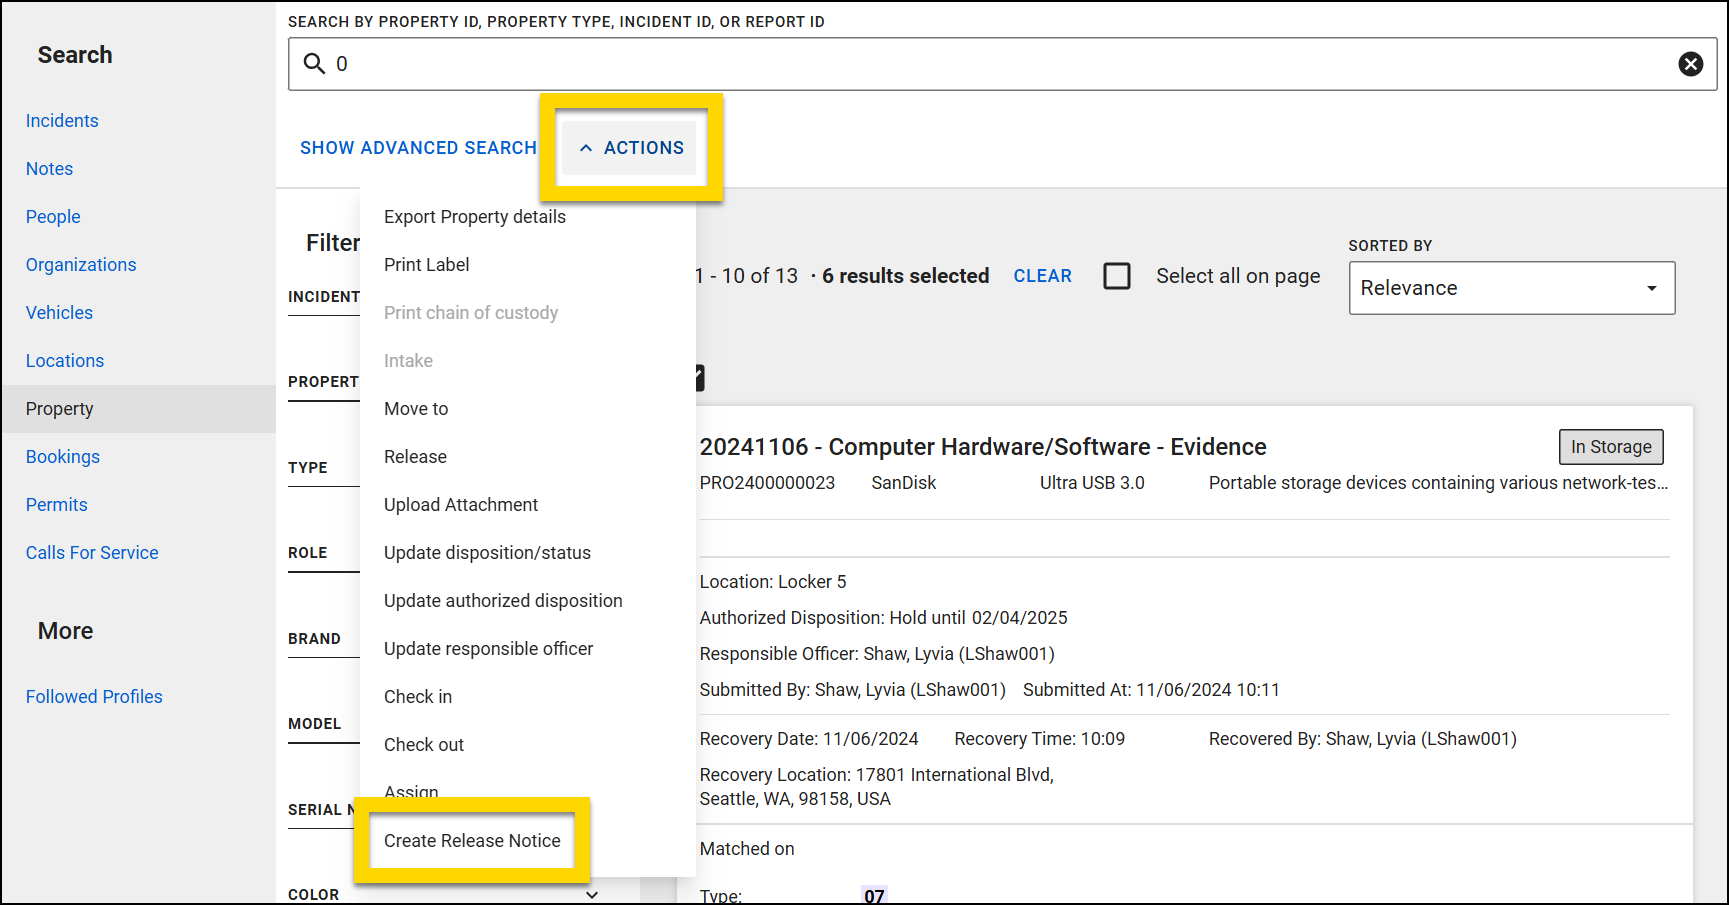The width and height of the screenshot is (1729, 905).
Task: Open SHOW ADVANCED SEARCH
Action: tap(418, 147)
